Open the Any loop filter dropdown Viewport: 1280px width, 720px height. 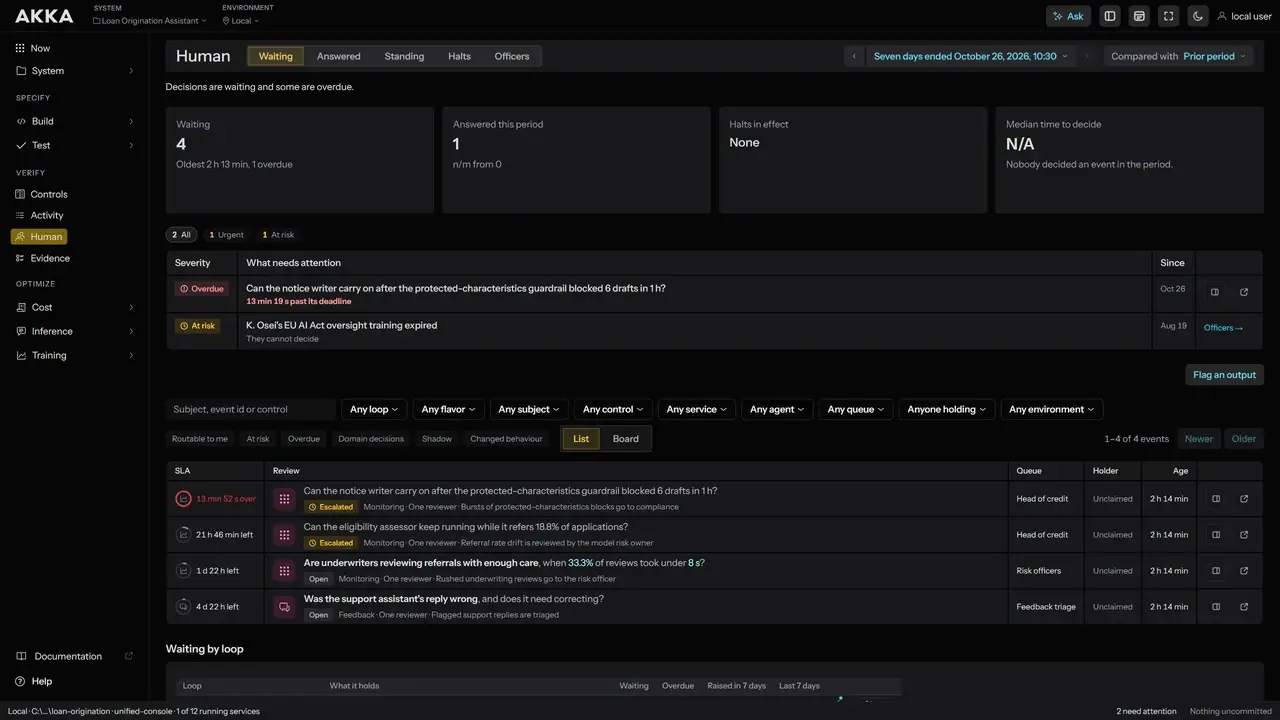pos(374,409)
